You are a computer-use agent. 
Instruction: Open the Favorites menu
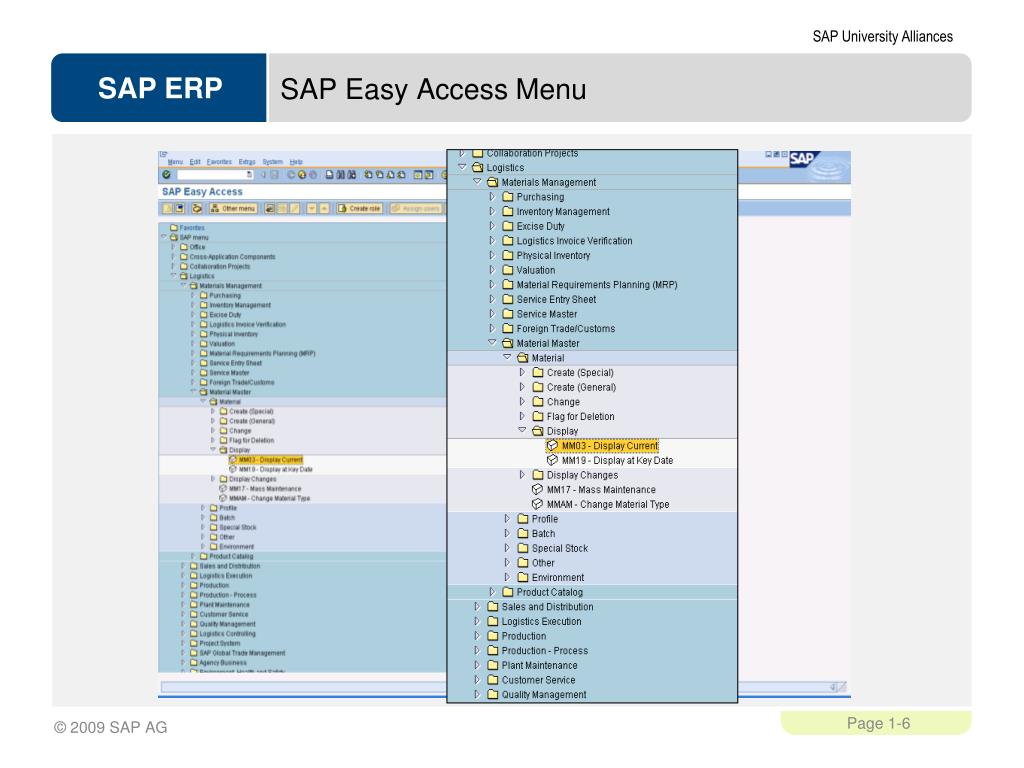point(219,162)
